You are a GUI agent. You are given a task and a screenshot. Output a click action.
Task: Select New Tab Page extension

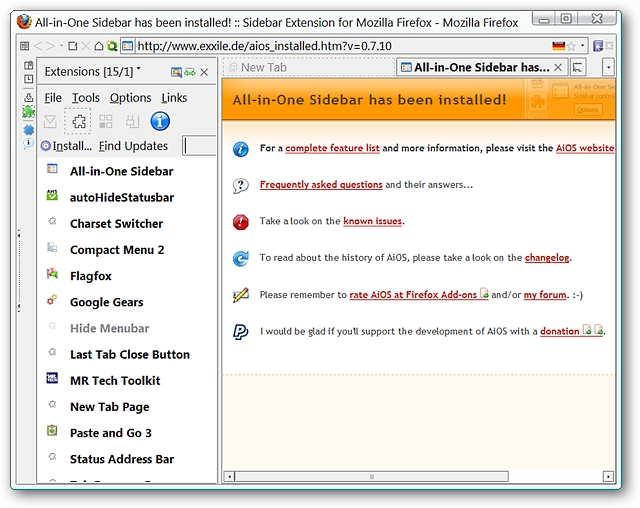[x=127, y=406]
